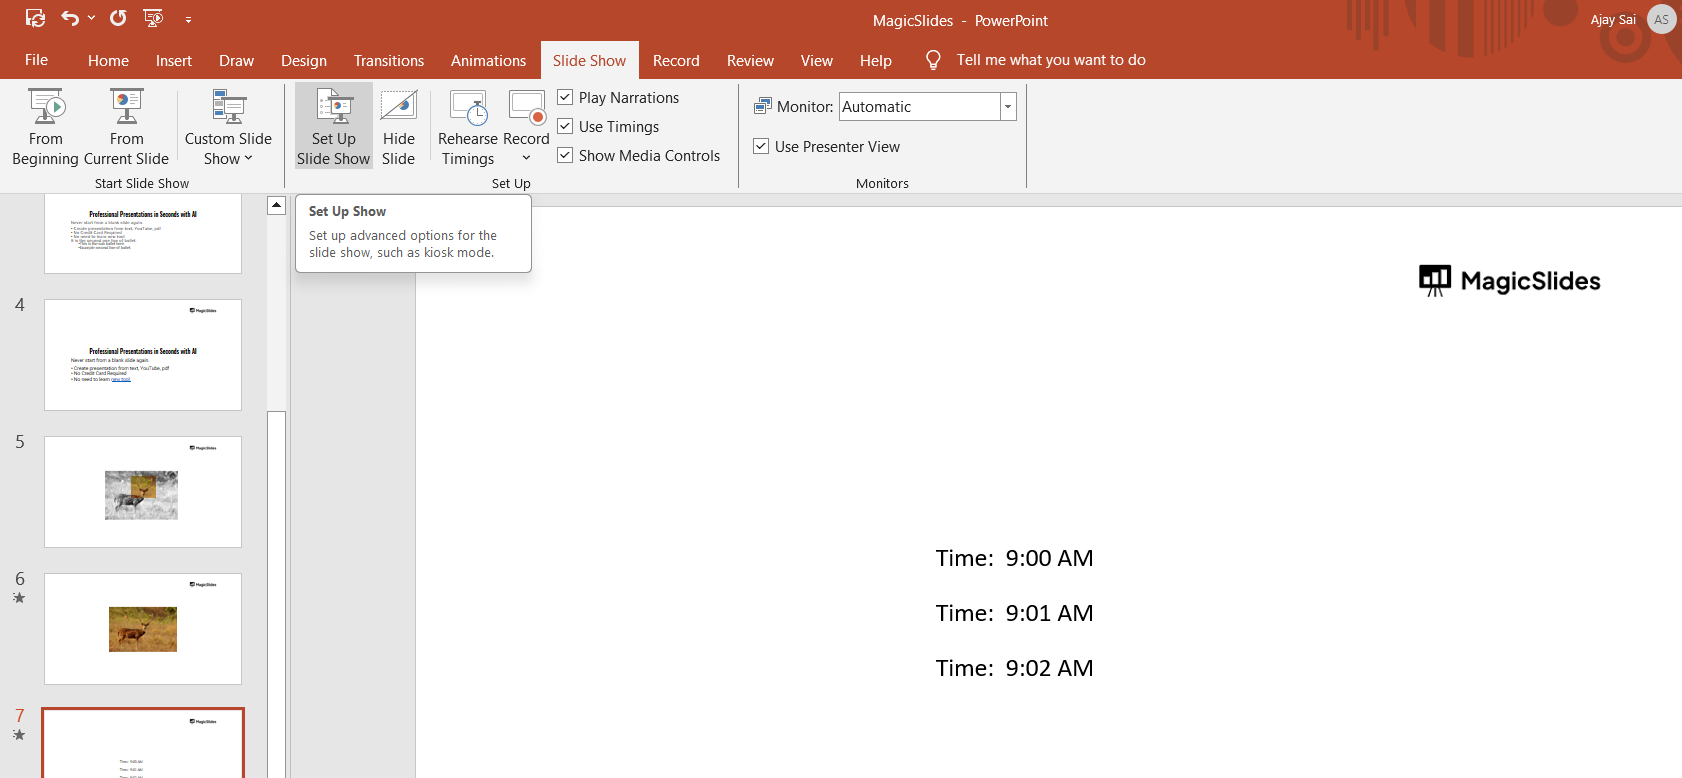This screenshot has width=1682, height=778.
Task: Expand the Record button dropdown arrow
Action: pyautogui.click(x=526, y=158)
